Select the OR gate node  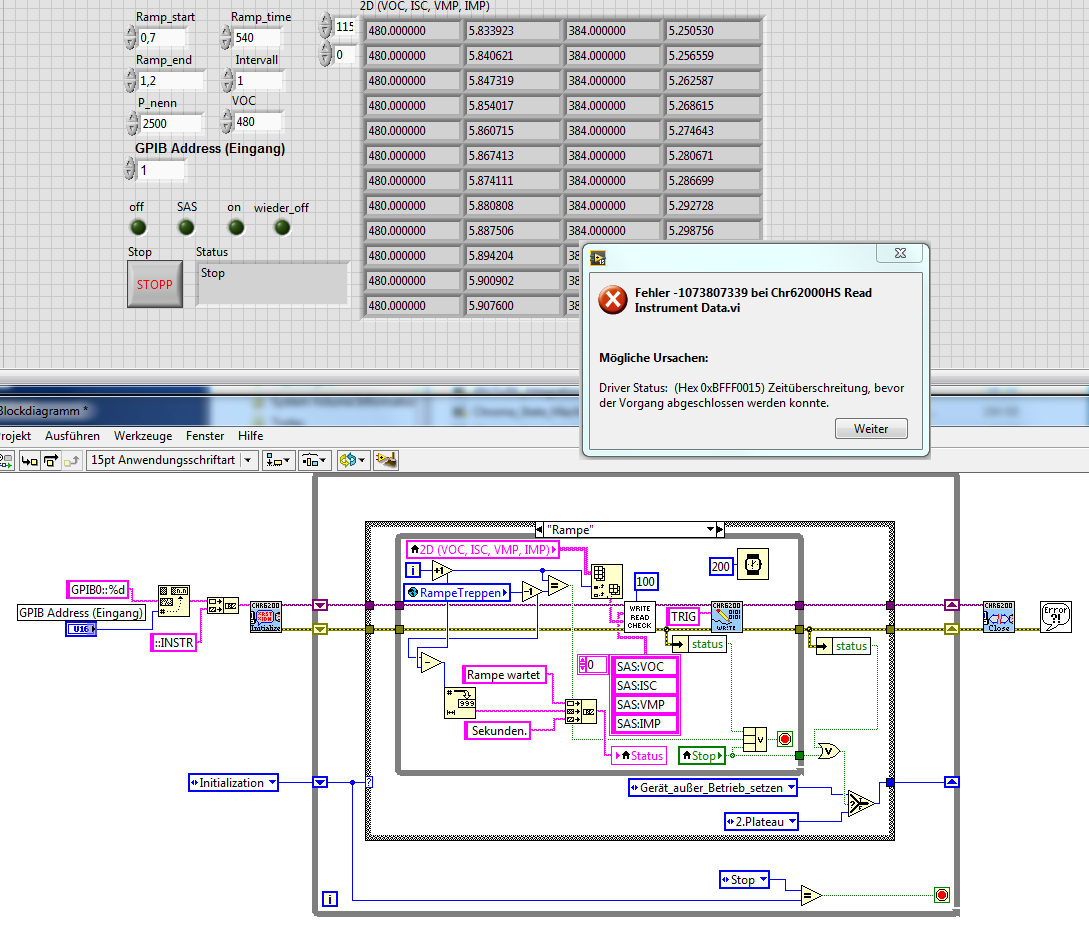[829, 751]
